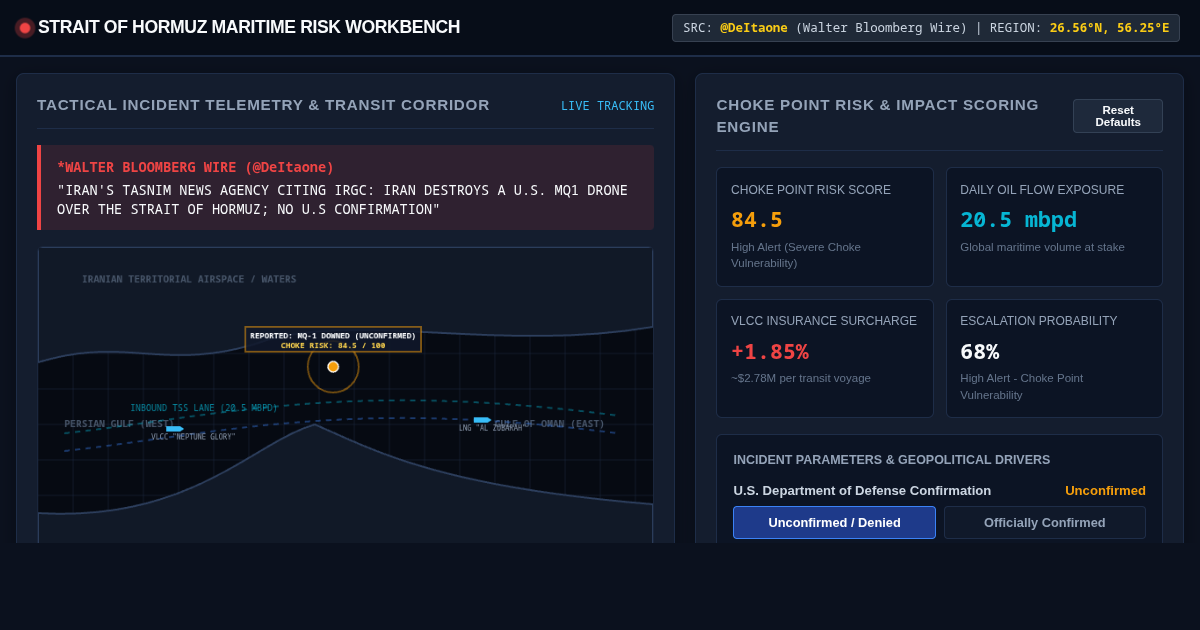
Task: Click the orange Unconfirmed status text
Action: coord(1105,490)
